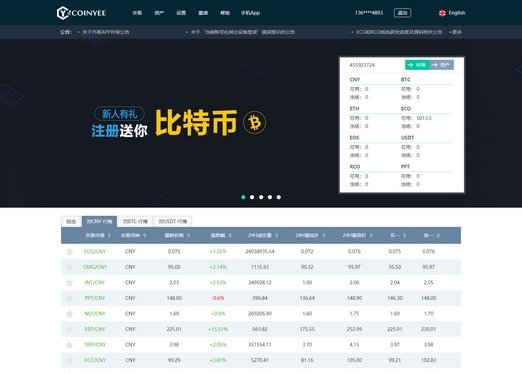Switch to the 对BTC 行情 tab
This screenshot has height=373, width=522.
[135, 221]
